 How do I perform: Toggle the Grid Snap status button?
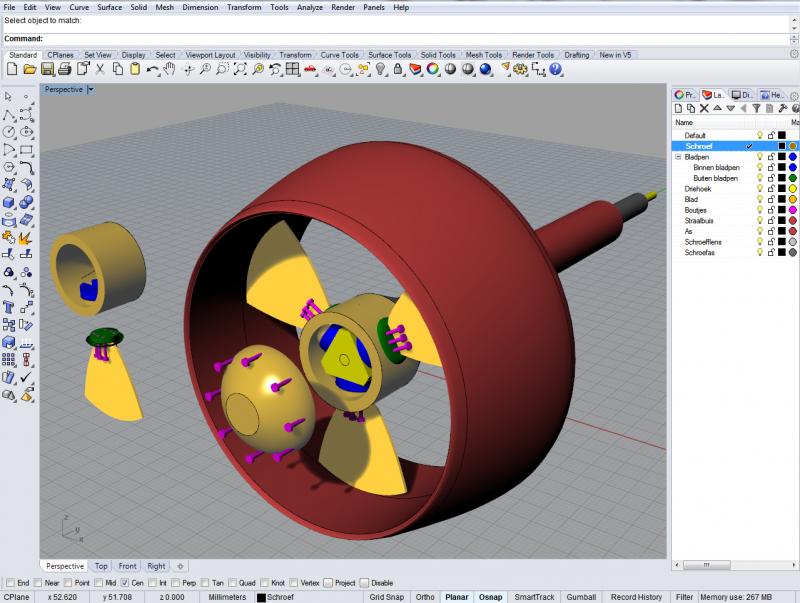(x=387, y=597)
